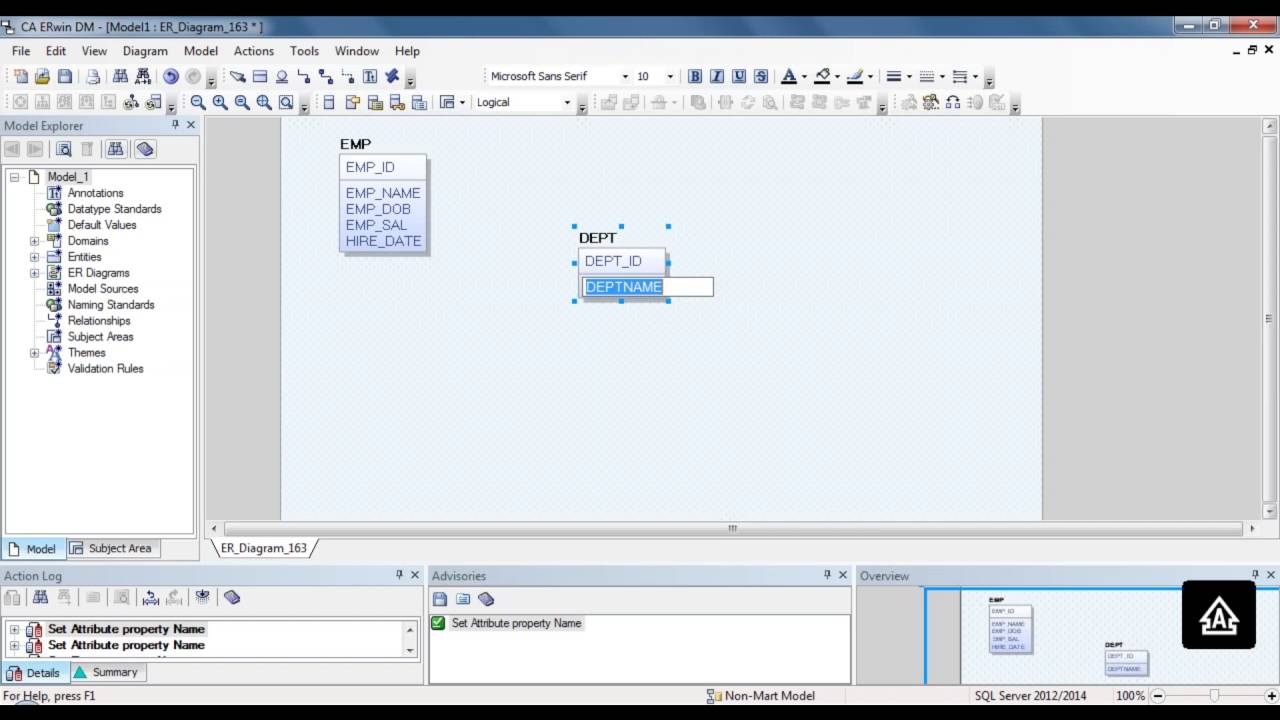This screenshot has height=720, width=1280.
Task: Open the Actions menu
Action: (x=254, y=51)
